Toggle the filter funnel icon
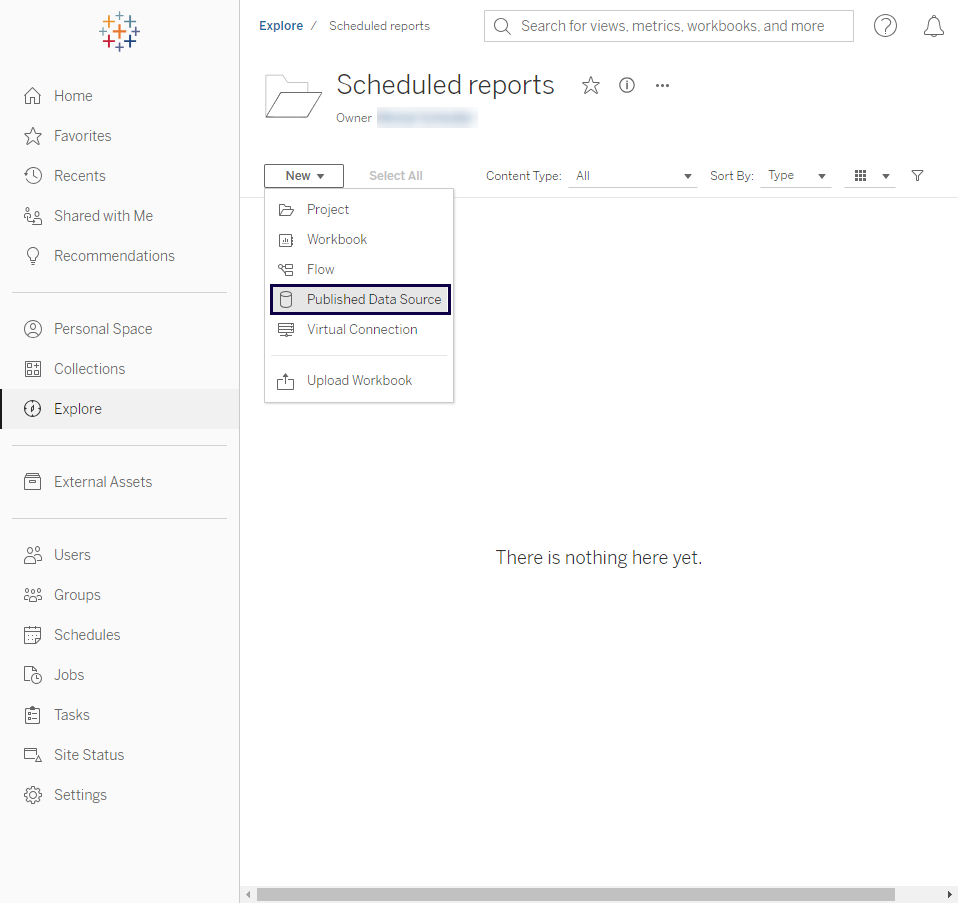Image resolution: width=958 pixels, height=903 pixels. 917,176
